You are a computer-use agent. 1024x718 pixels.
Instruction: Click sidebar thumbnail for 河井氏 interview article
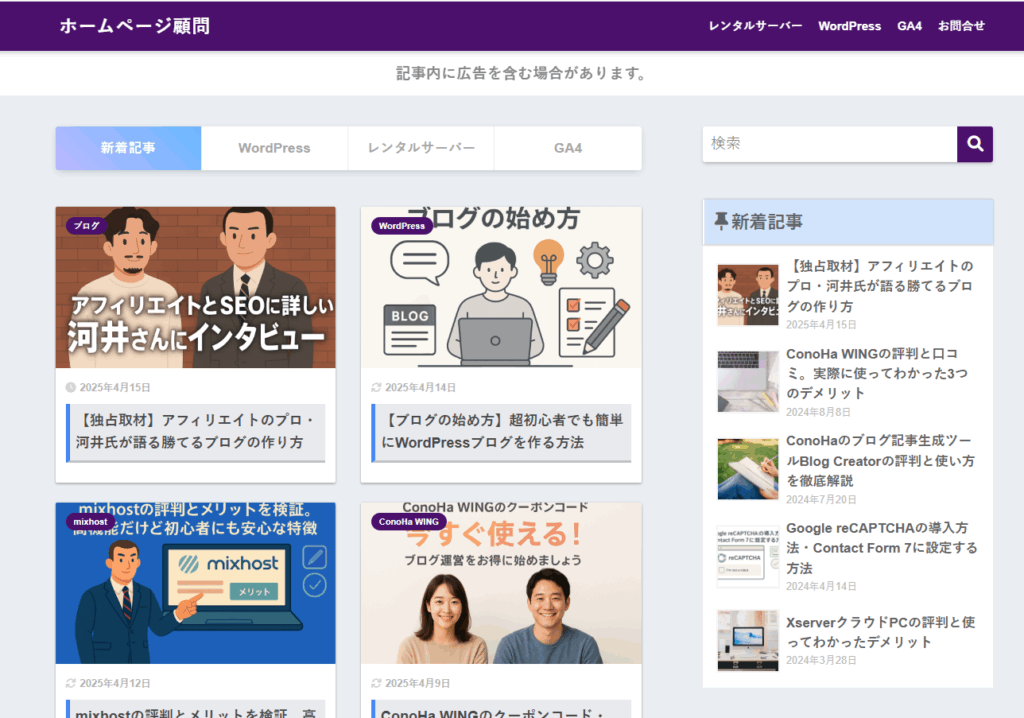(748, 295)
